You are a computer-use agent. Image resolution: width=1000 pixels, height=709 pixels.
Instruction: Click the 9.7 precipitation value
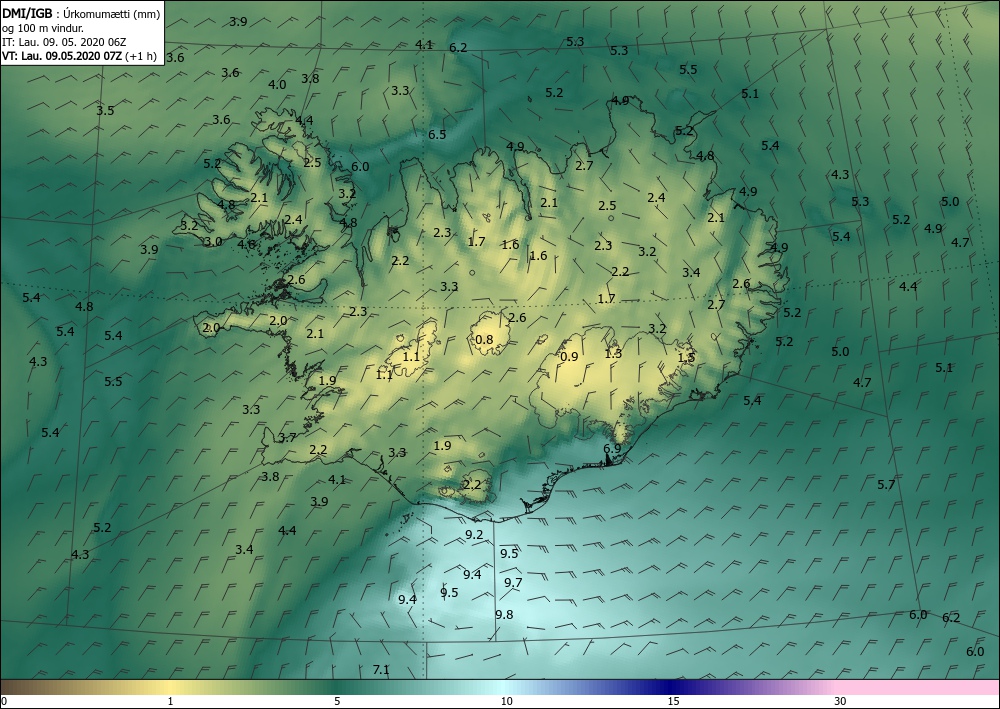coord(513,582)
